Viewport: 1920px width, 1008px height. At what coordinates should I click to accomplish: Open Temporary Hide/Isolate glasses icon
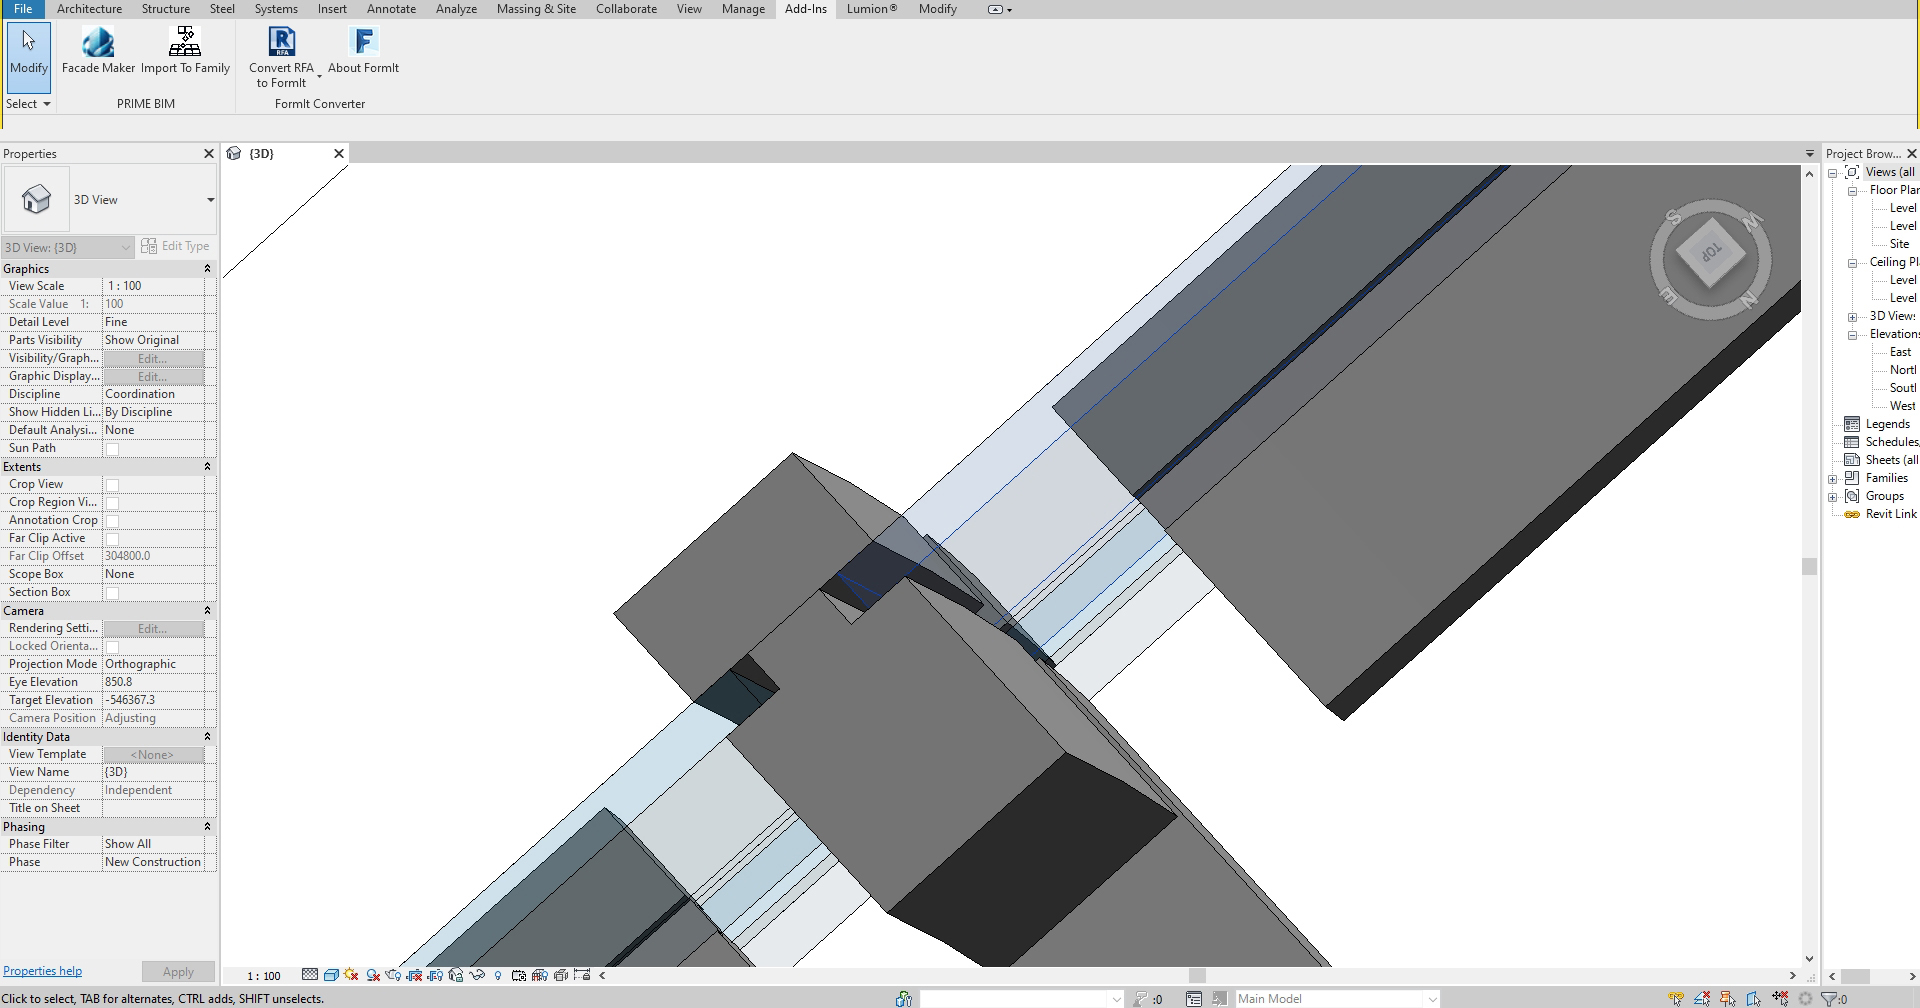tap(477, 975)
